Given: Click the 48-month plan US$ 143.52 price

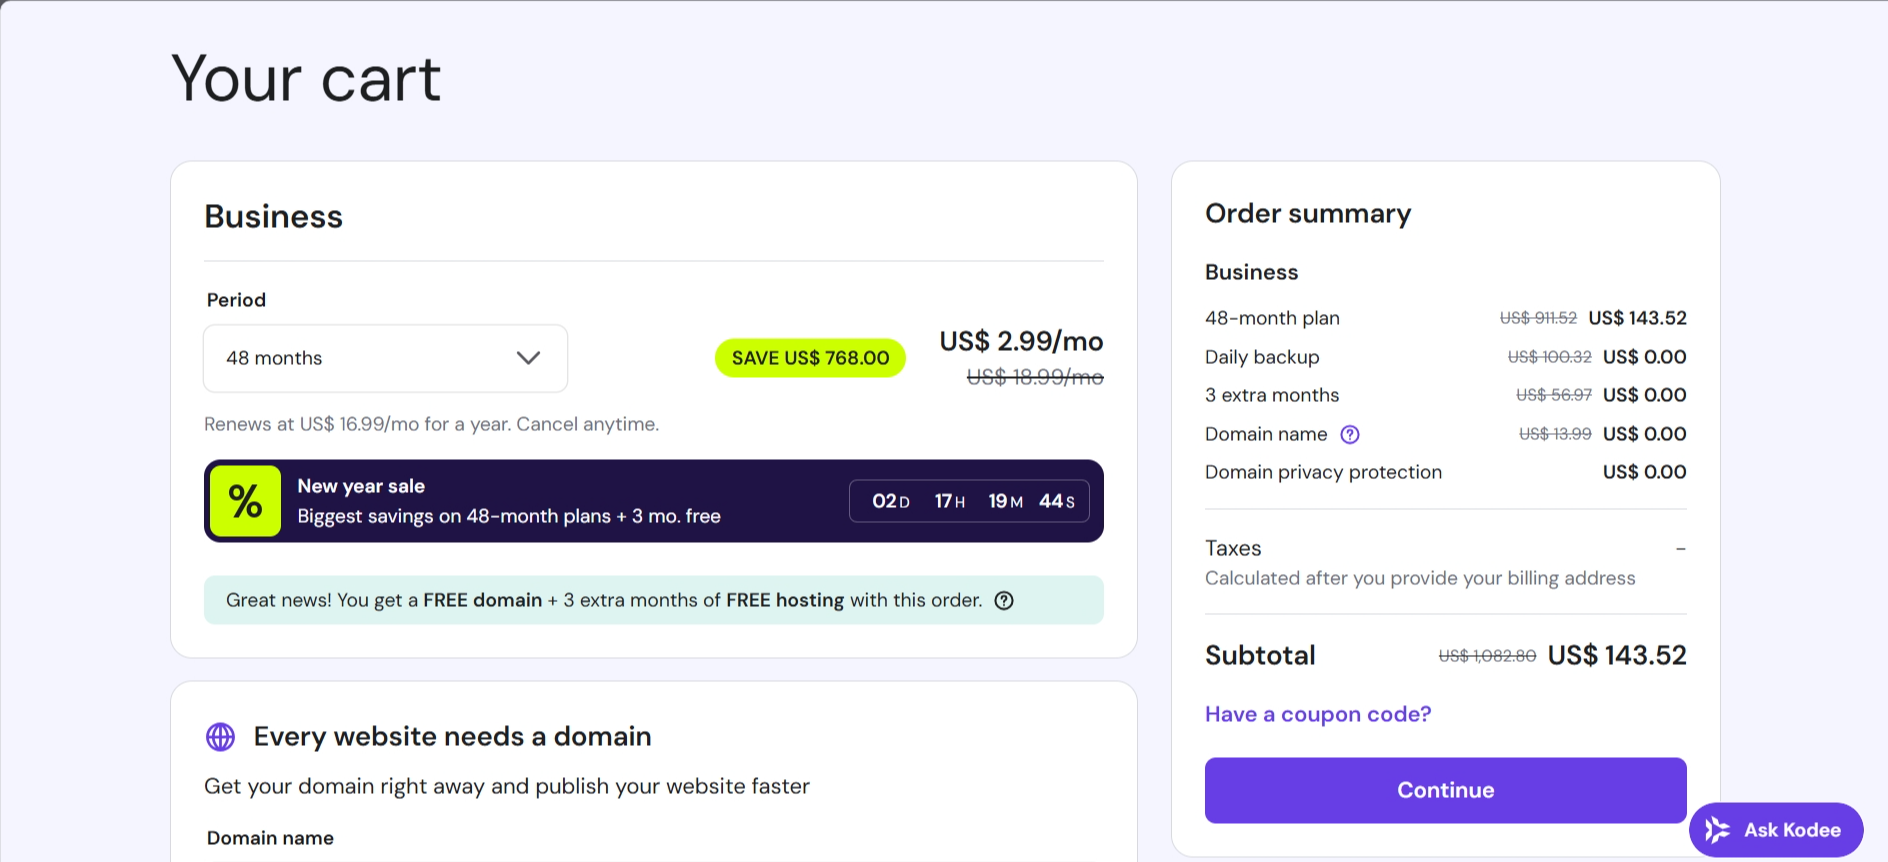Looking at the screenshot, I should click(x=1637, y=318).
